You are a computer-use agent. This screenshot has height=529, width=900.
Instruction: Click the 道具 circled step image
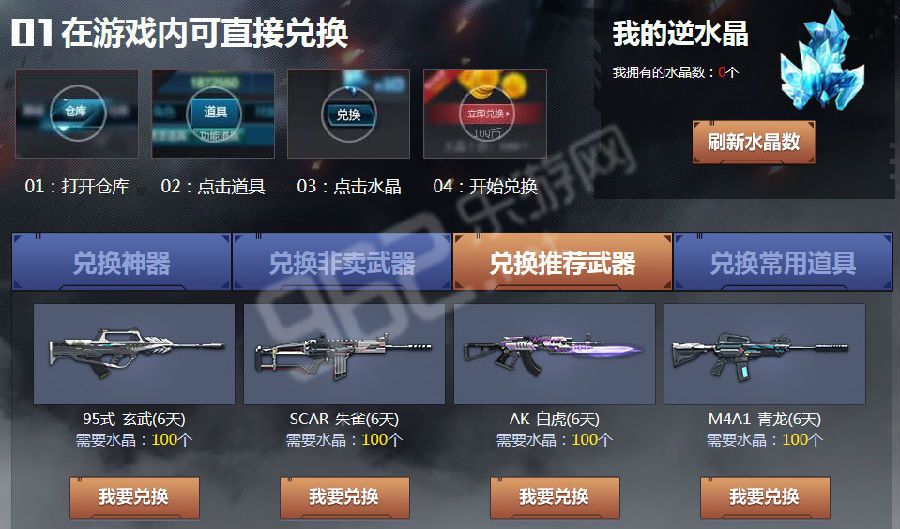coord(213,114)
